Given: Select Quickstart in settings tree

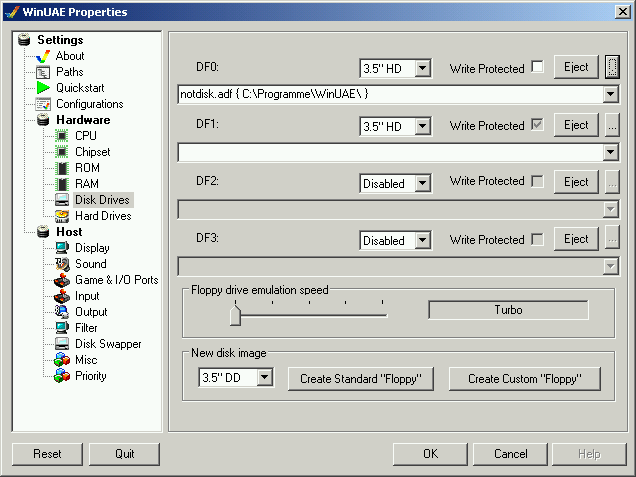Looking at the screenshot, I should point(80,88).
